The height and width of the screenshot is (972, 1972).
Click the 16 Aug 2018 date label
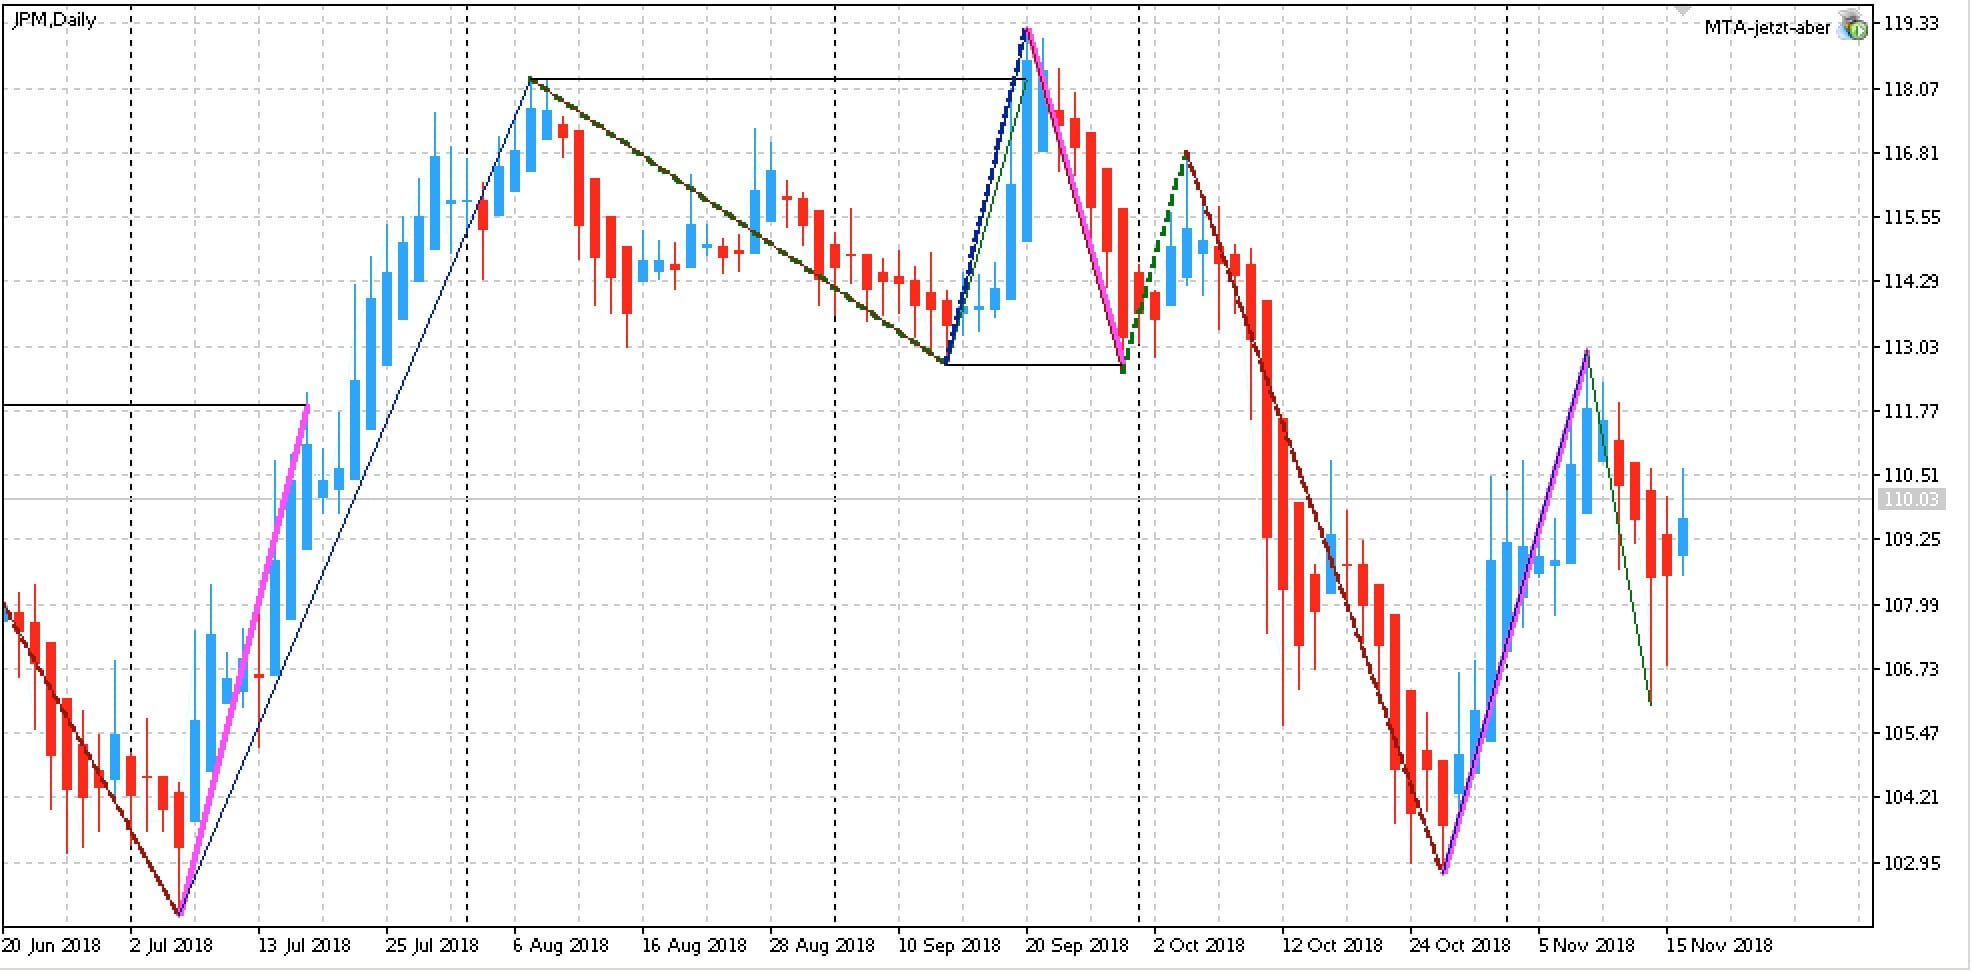point(694,945)
